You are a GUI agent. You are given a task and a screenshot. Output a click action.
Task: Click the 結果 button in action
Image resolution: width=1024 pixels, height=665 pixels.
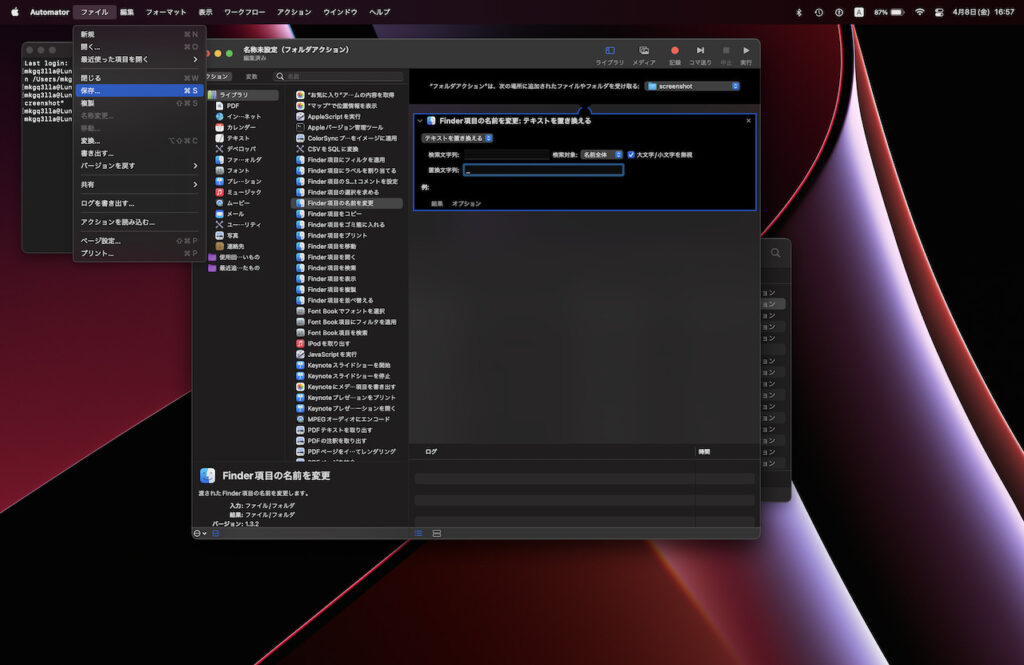click(x=437, y=204)
